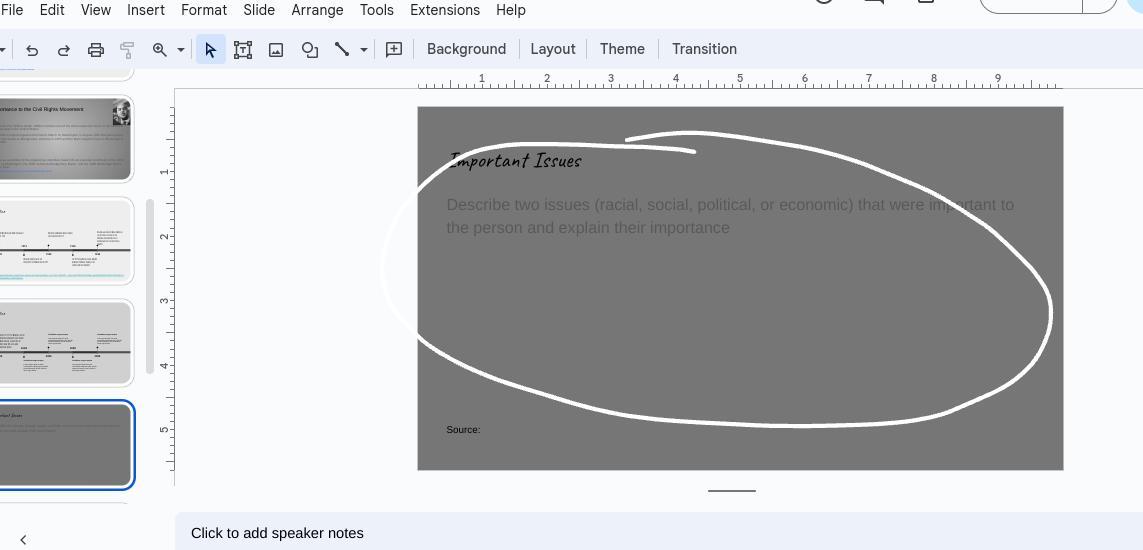Screen dimensions: 1143x550
Task: Open the Extensions menu
Action: click(x=444, y=10)
